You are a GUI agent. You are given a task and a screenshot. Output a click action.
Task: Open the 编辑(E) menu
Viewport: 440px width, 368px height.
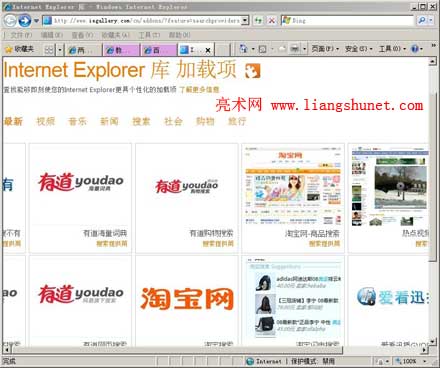(x=52, y=35)
